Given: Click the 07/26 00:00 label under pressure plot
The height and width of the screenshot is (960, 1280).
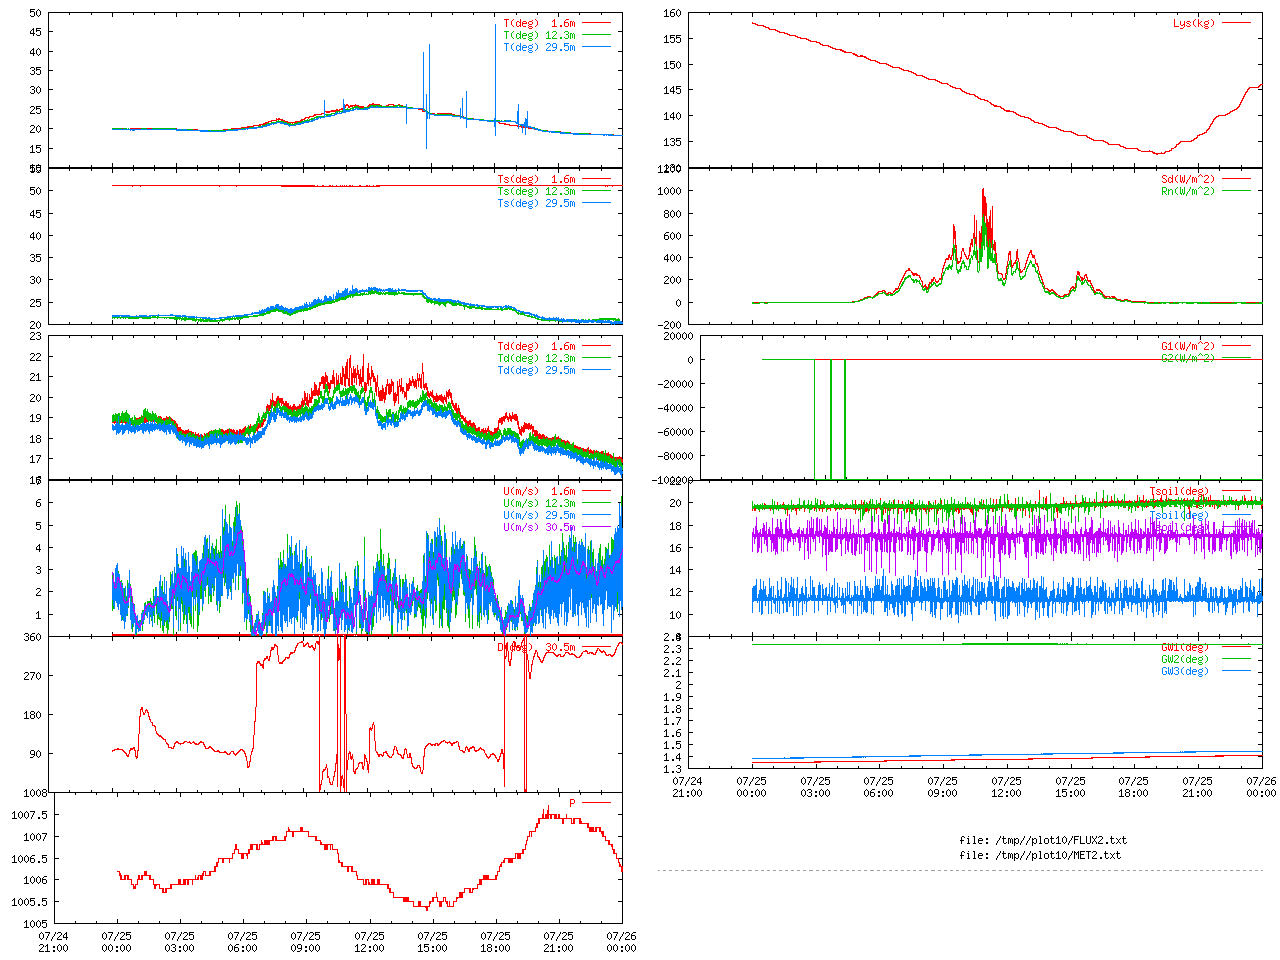Looking at the screenshot, I should tap(621, 942).
